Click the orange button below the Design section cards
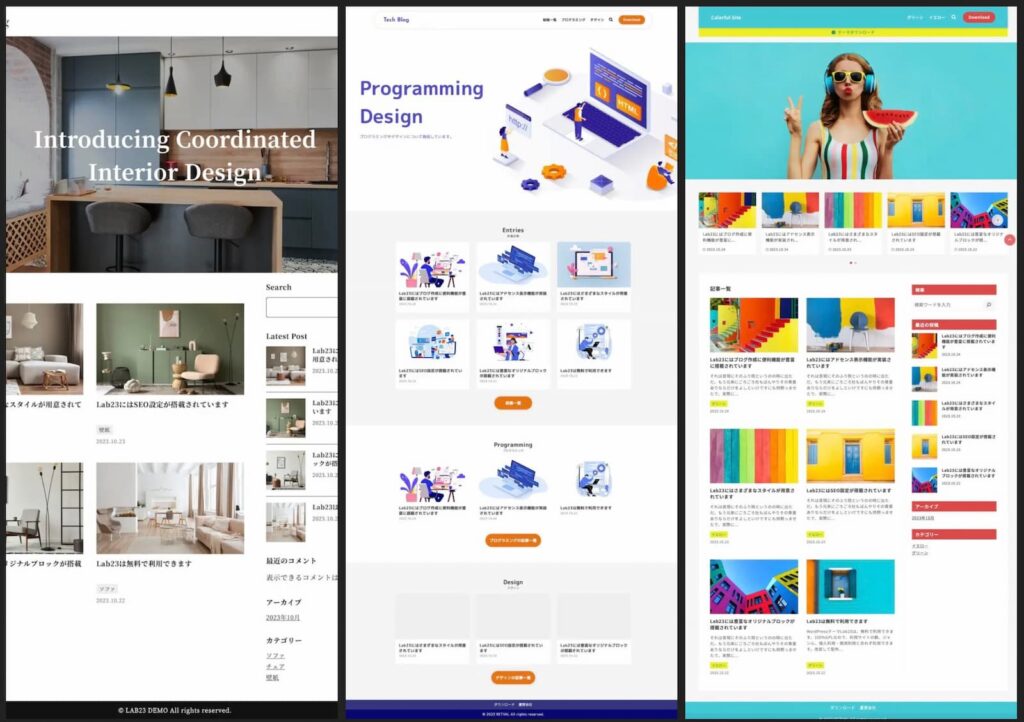Image resolution: width=1024 pixels, height=722 pixels. pos(513,678)
